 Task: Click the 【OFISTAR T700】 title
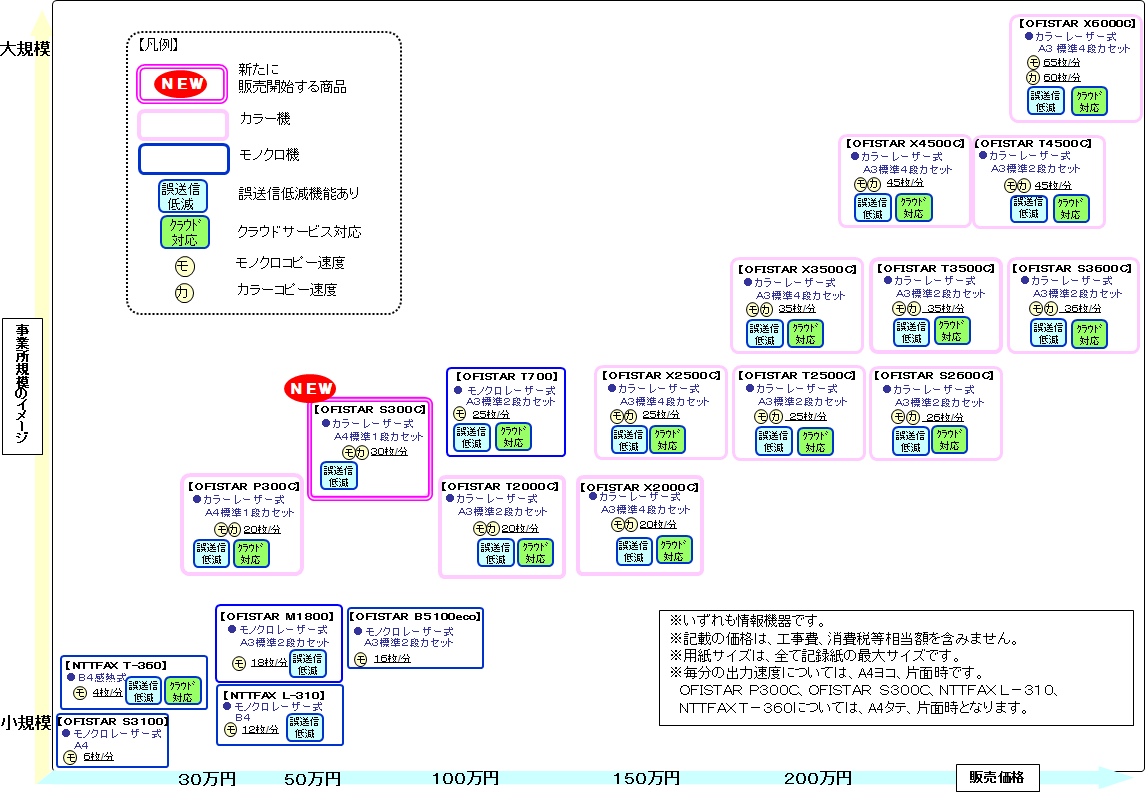(x=507, y=377)
